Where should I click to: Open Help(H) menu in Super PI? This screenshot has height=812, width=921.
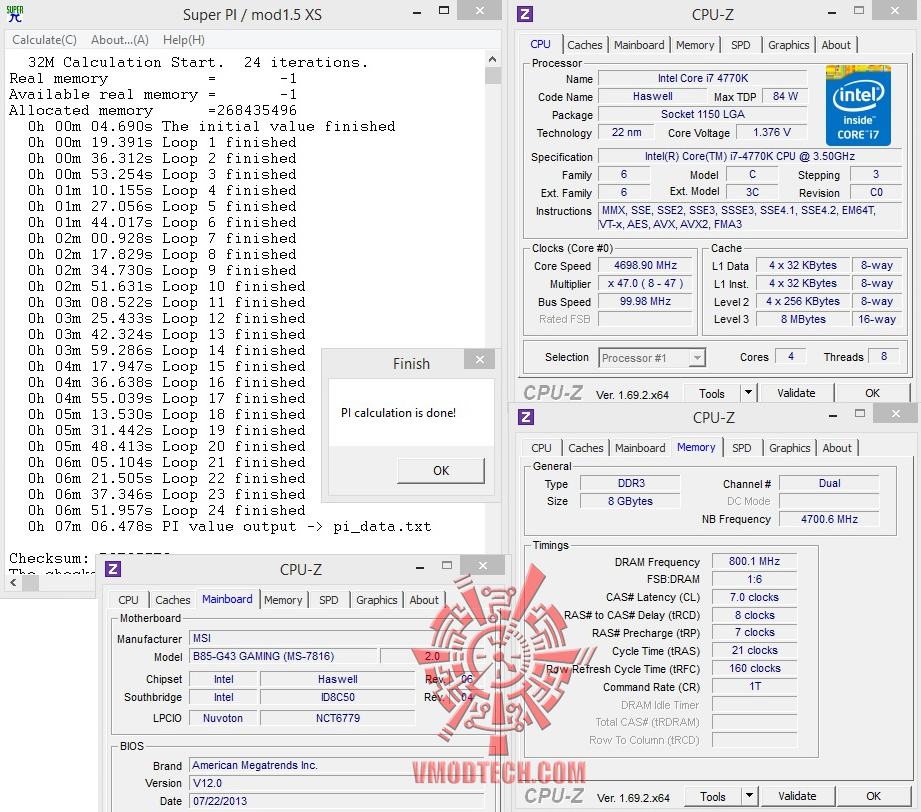click(x=184, y=40)
